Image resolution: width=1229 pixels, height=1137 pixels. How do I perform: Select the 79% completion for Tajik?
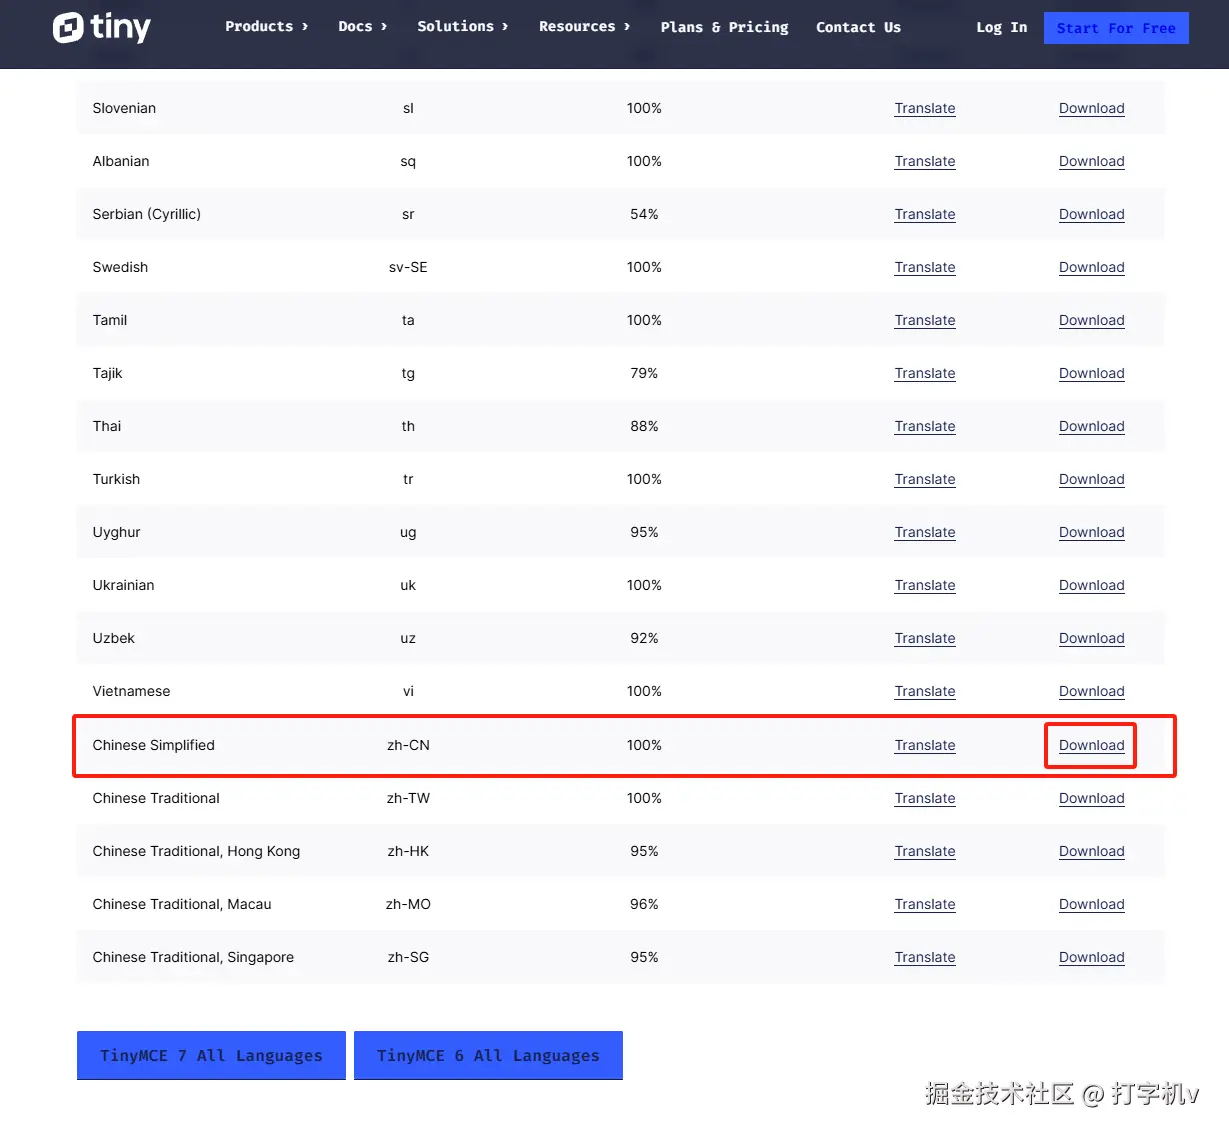(644, 373)
